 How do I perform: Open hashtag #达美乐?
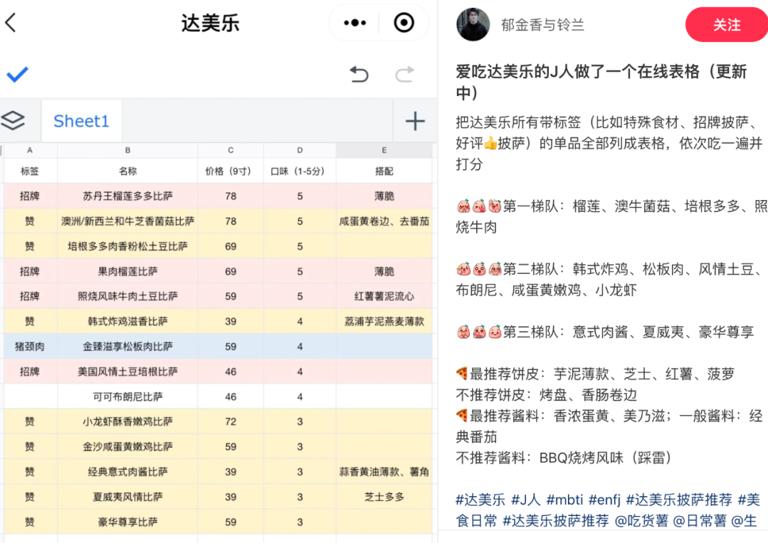pos(480,499)
